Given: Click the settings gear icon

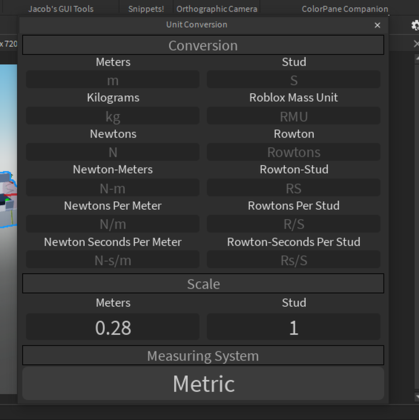Looking at the screenshot, I should point(415,25).
